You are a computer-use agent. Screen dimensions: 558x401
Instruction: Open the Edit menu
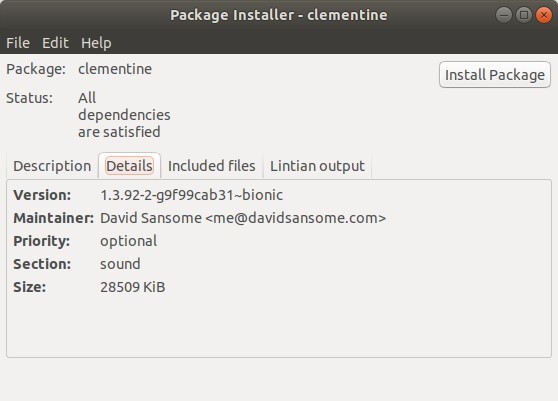click(x=55, y=43)
